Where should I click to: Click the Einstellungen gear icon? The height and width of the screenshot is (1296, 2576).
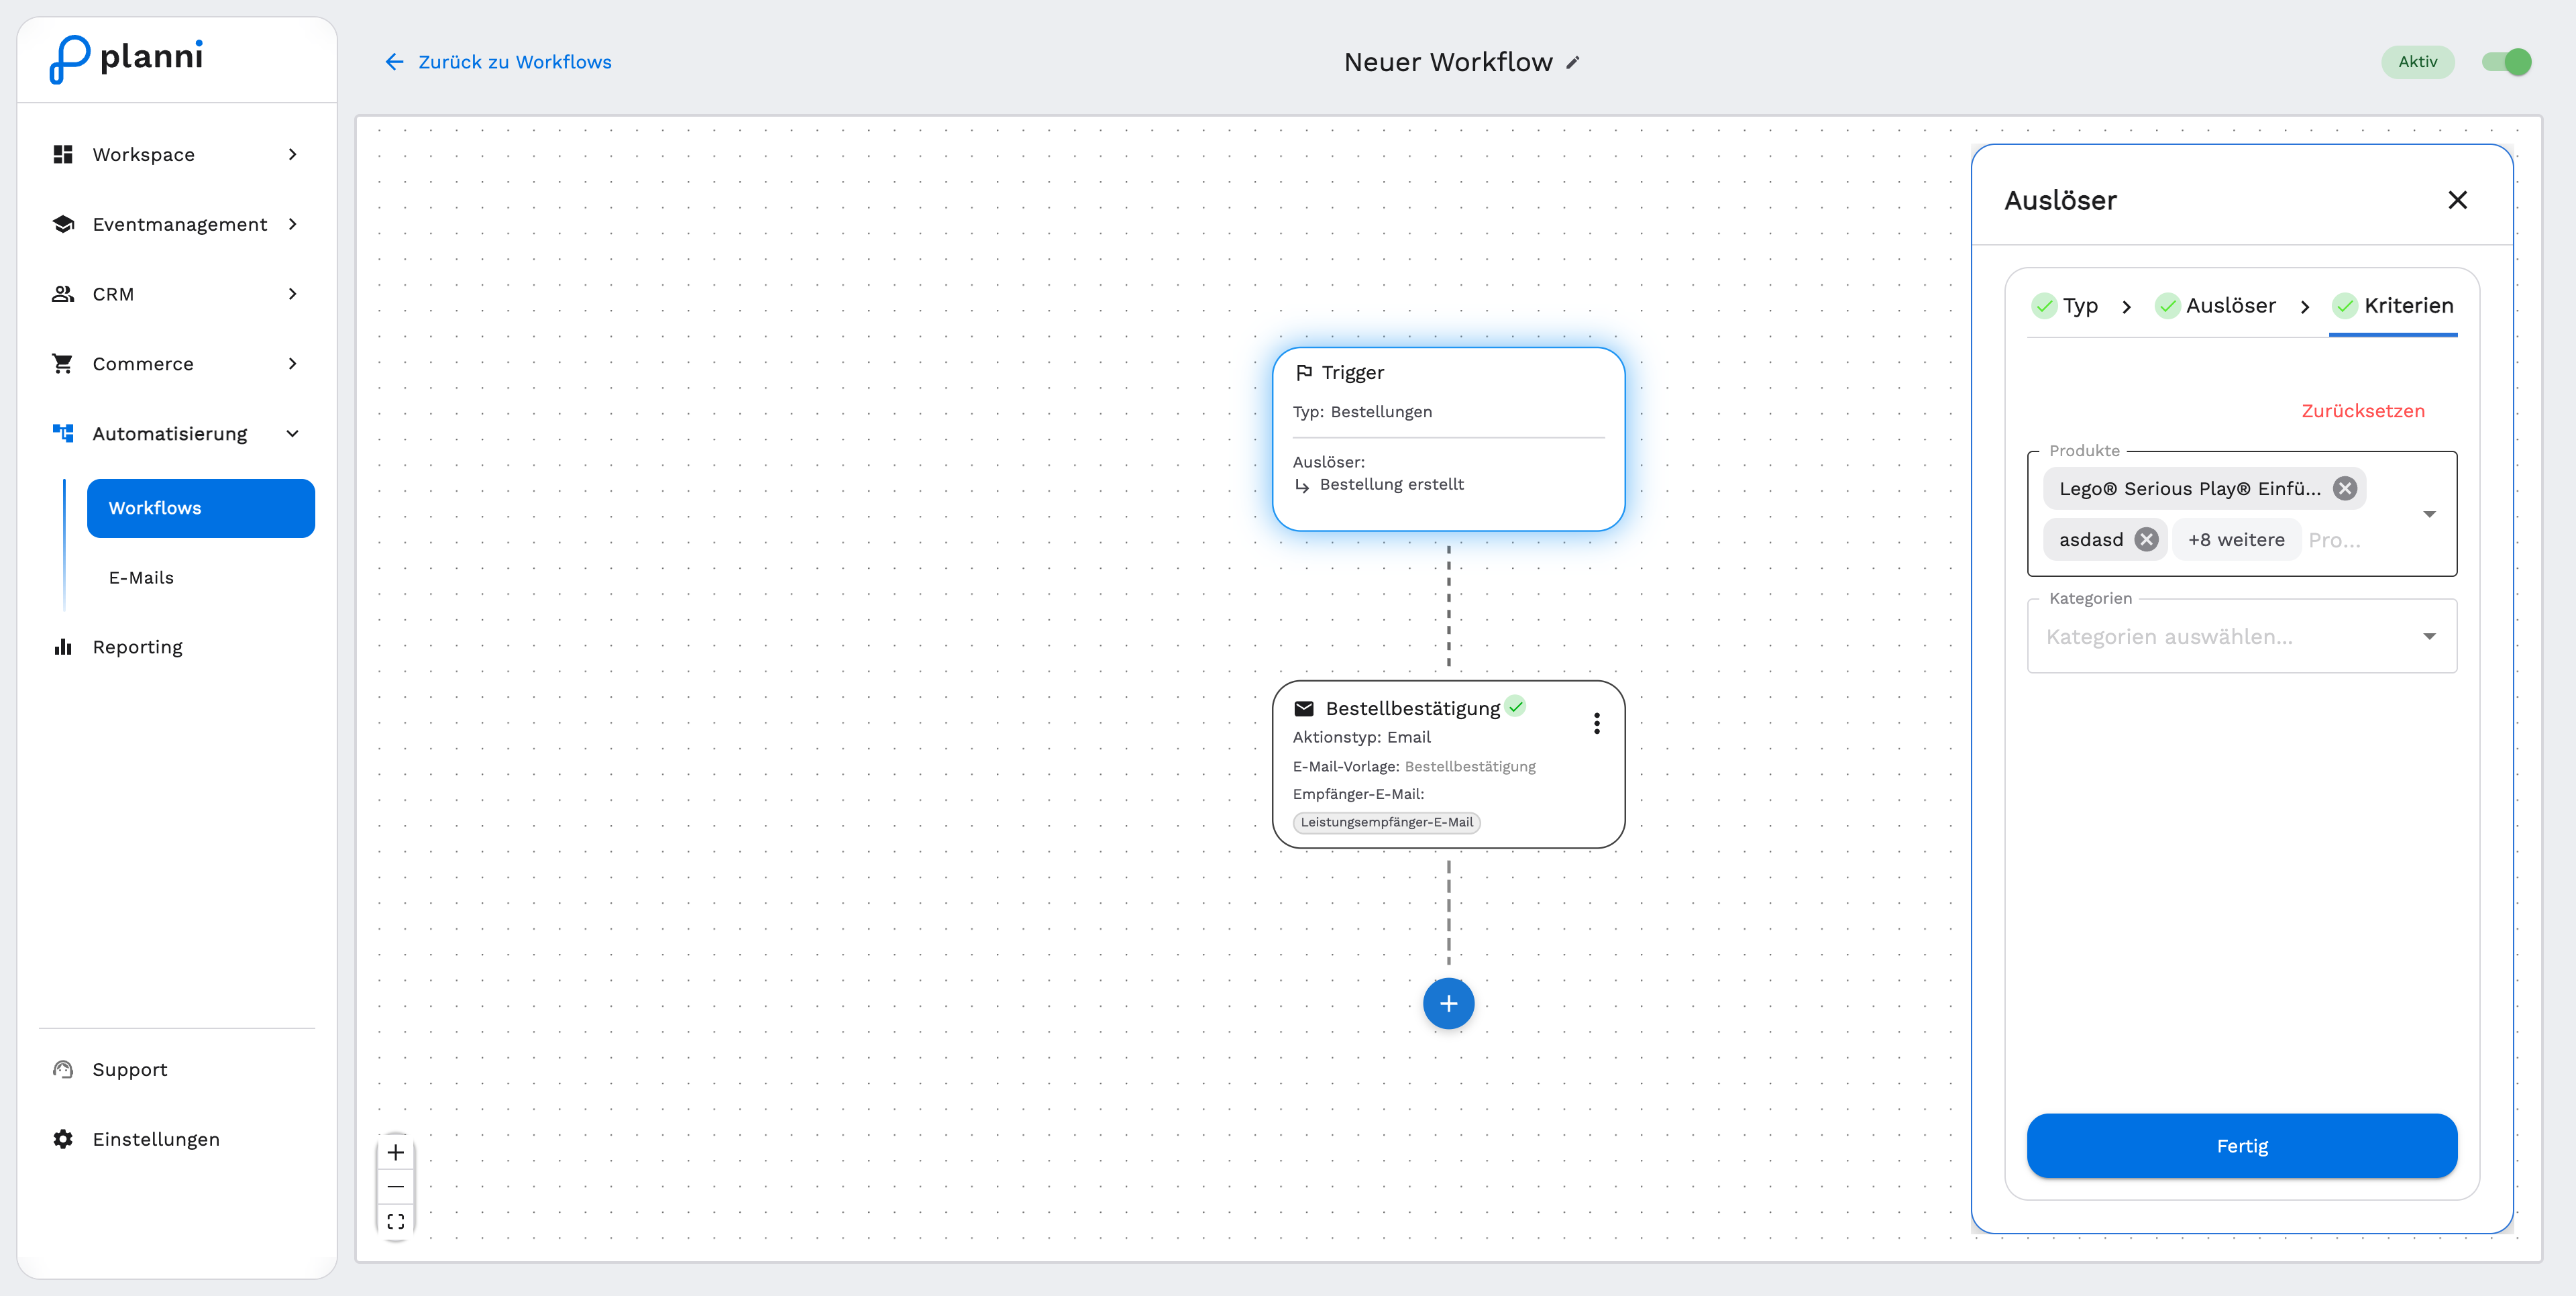click(x=63, y=1139)
